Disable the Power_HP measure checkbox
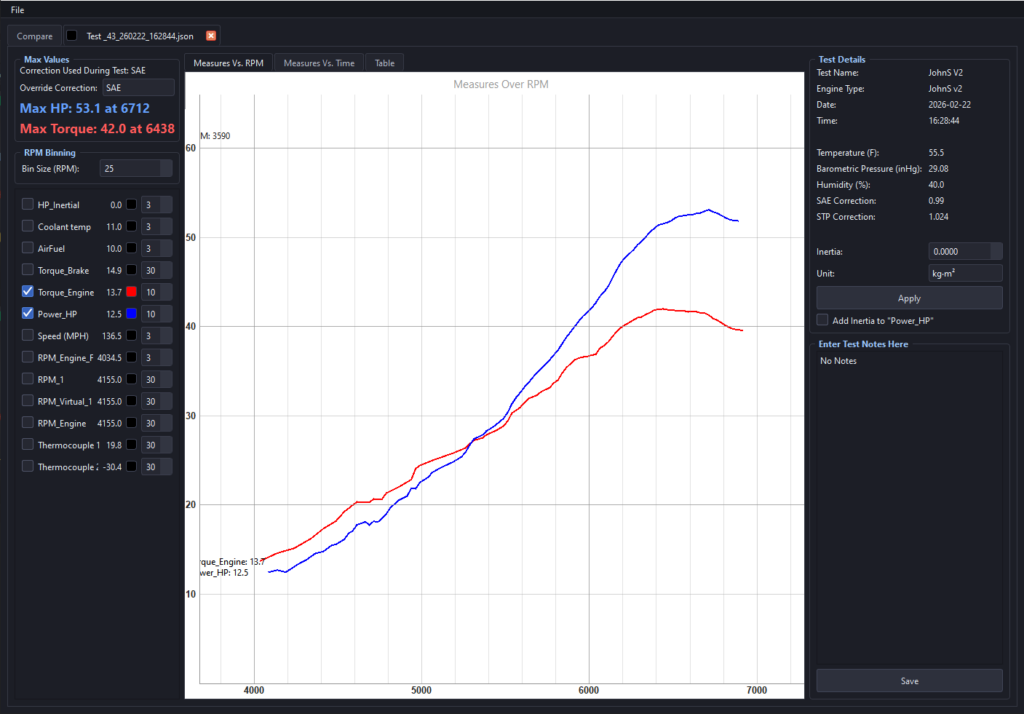This screenshot has height=714, width=1024. pyautogui.click(x=27, y=313)
